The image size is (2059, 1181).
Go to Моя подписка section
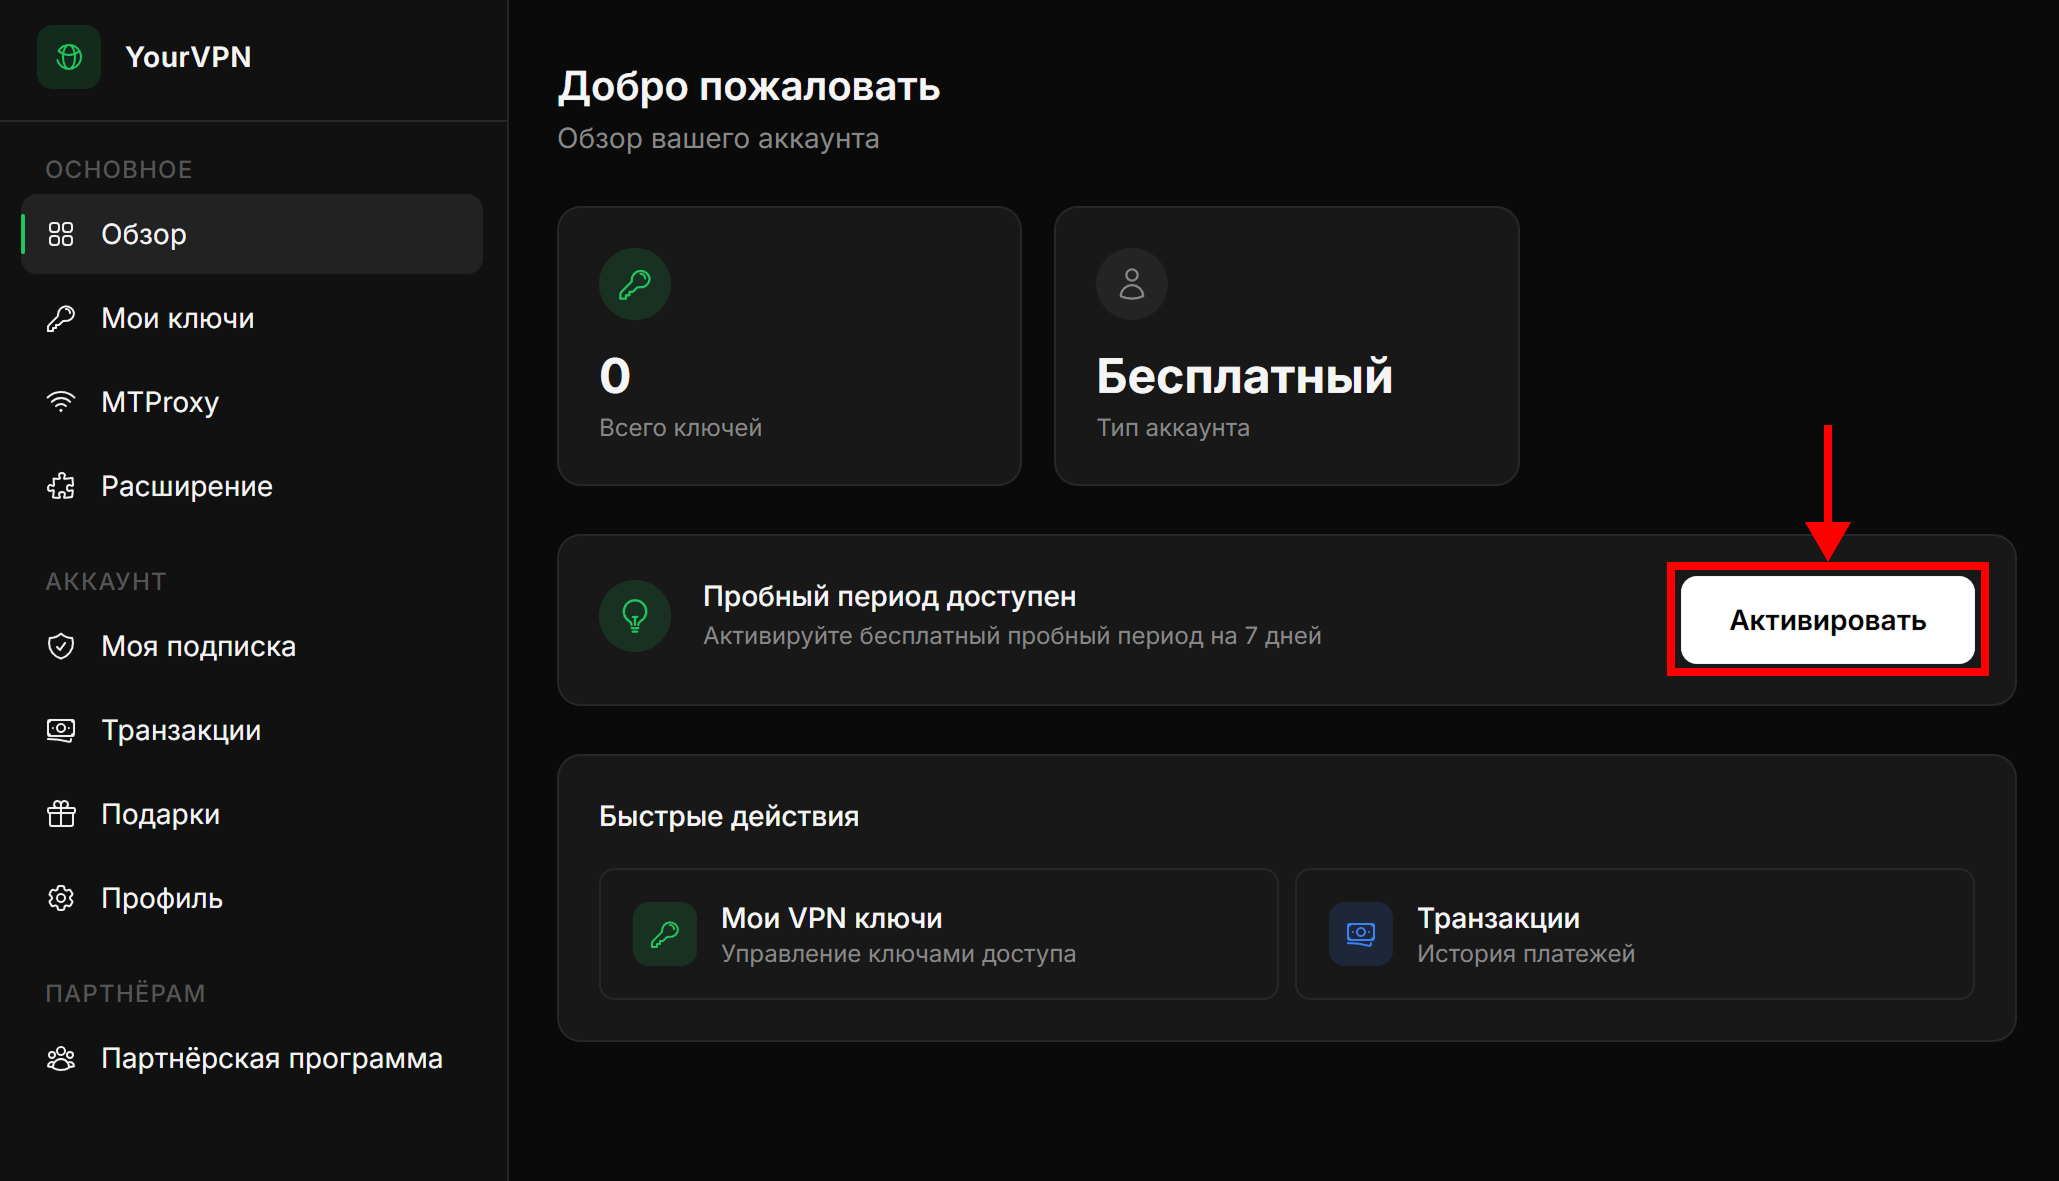point(198,646)
